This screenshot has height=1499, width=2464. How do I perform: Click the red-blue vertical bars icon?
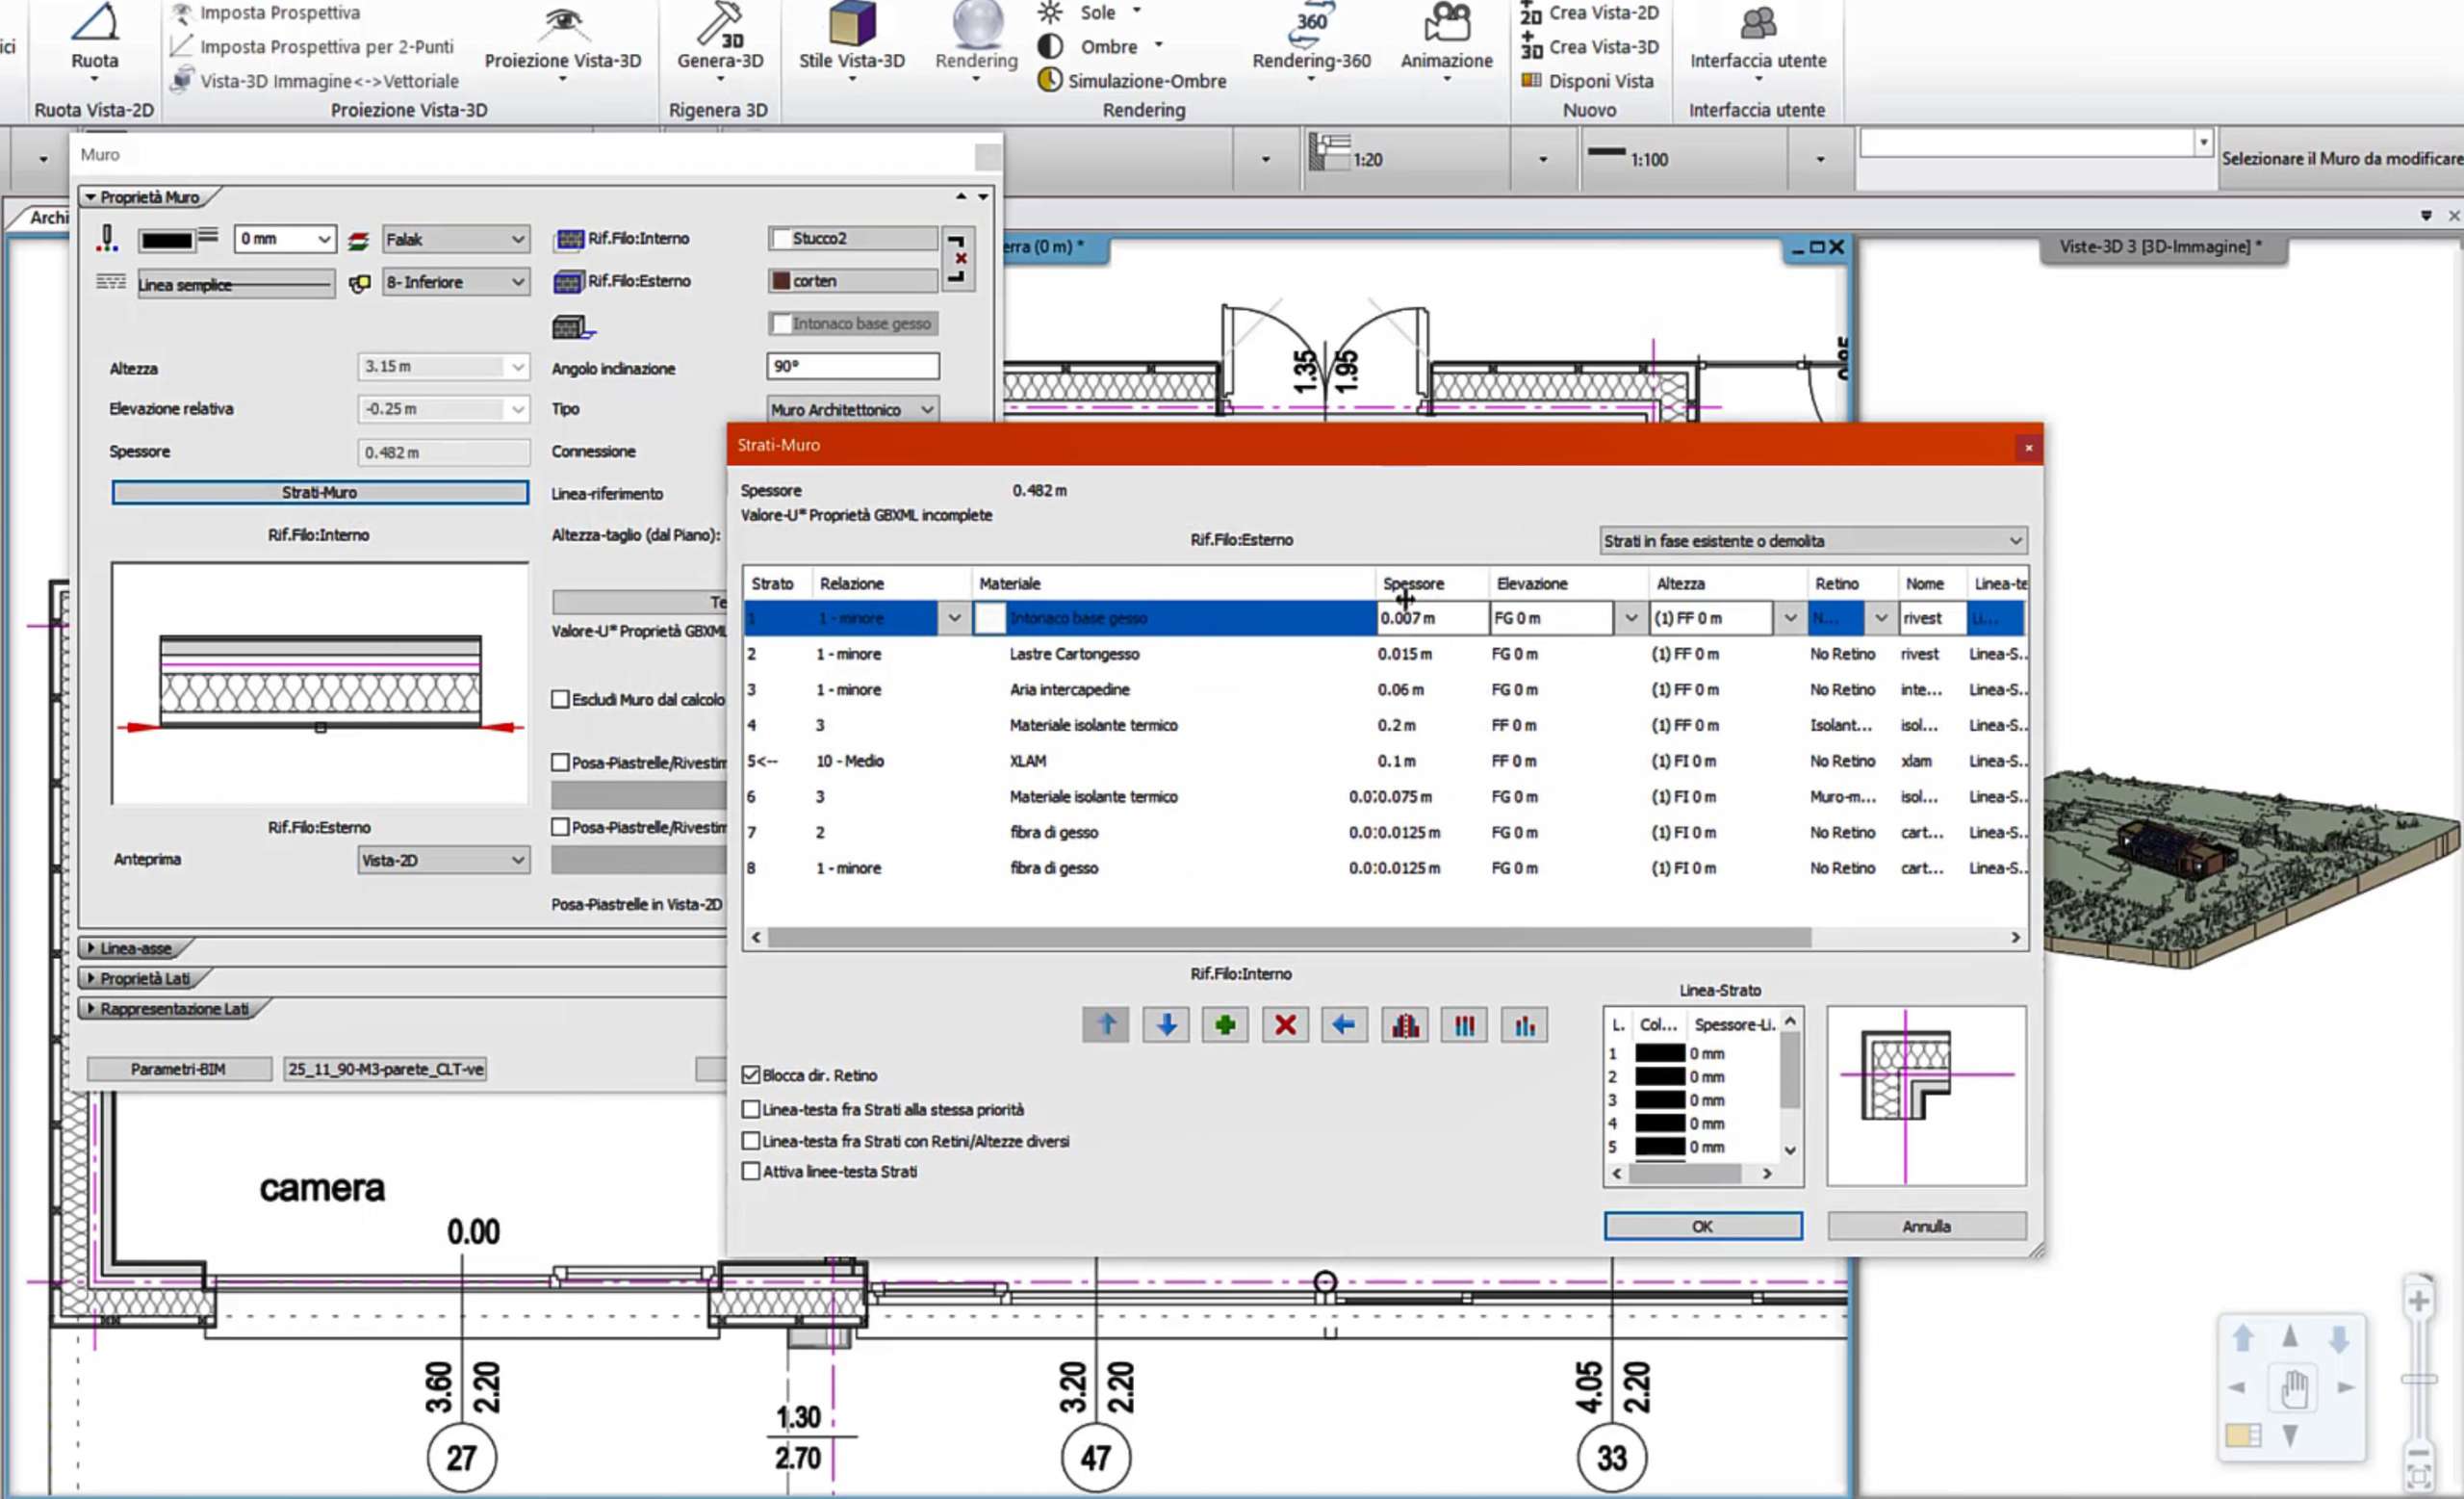tap(1464, 1025)
